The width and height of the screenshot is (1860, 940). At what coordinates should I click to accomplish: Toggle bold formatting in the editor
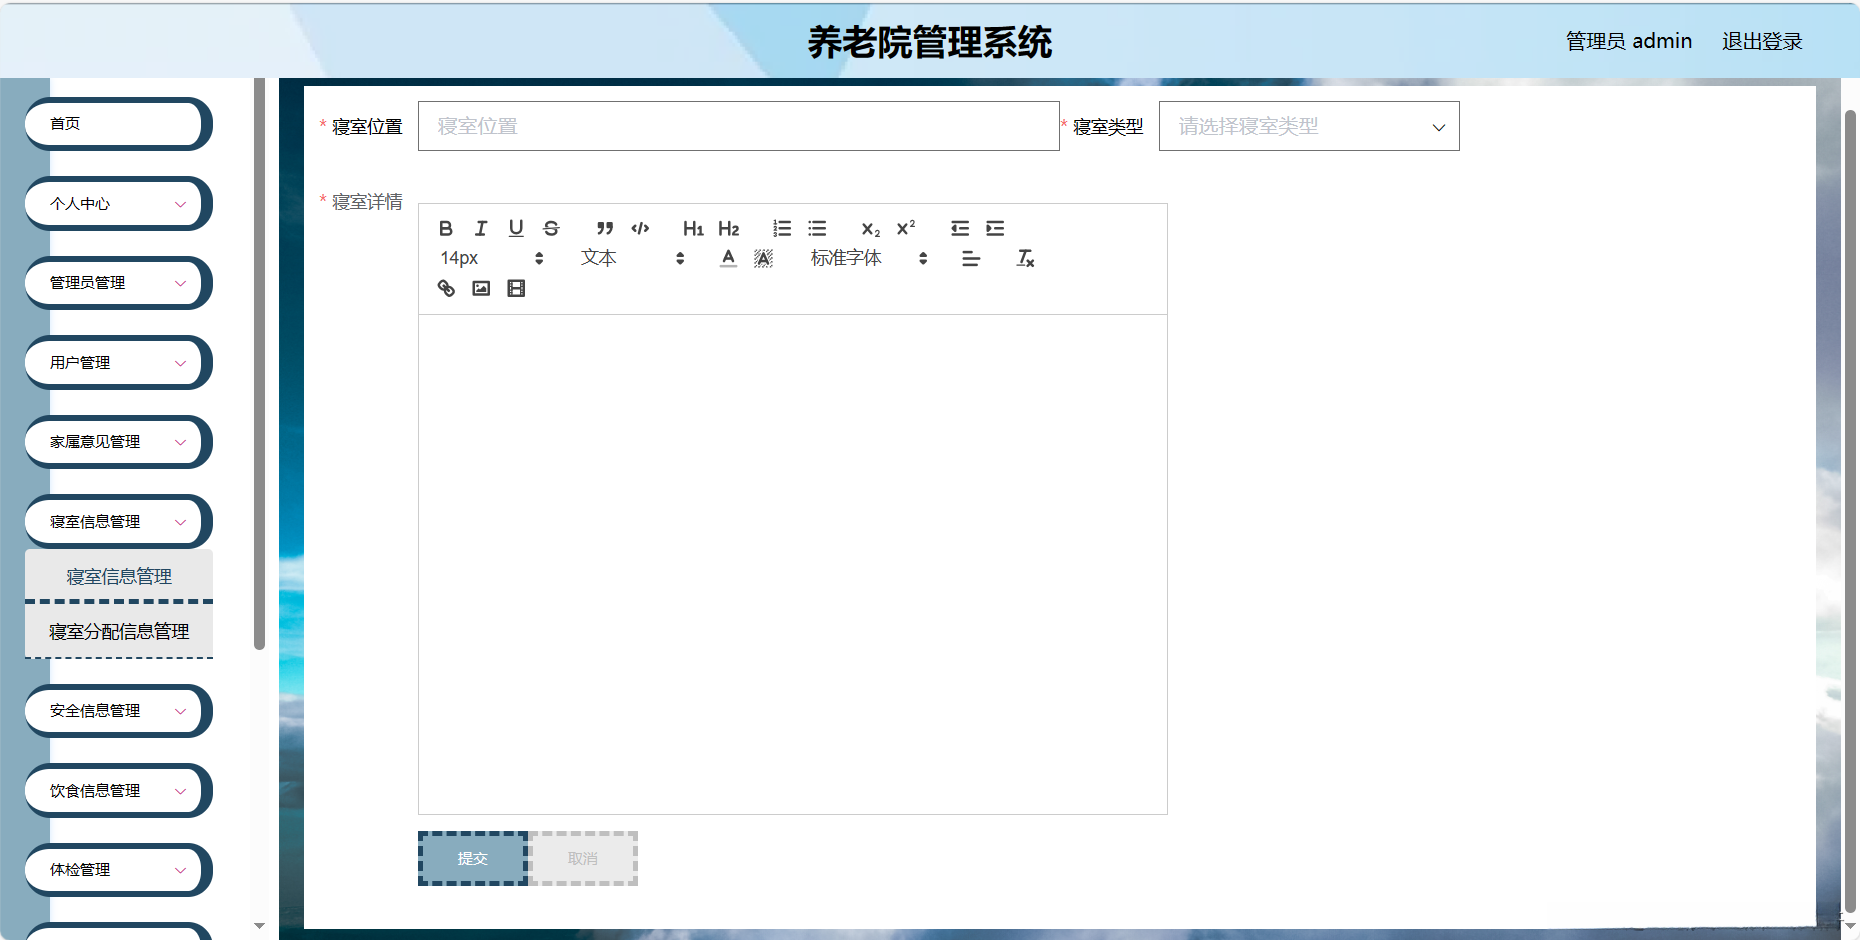[446, 228]
